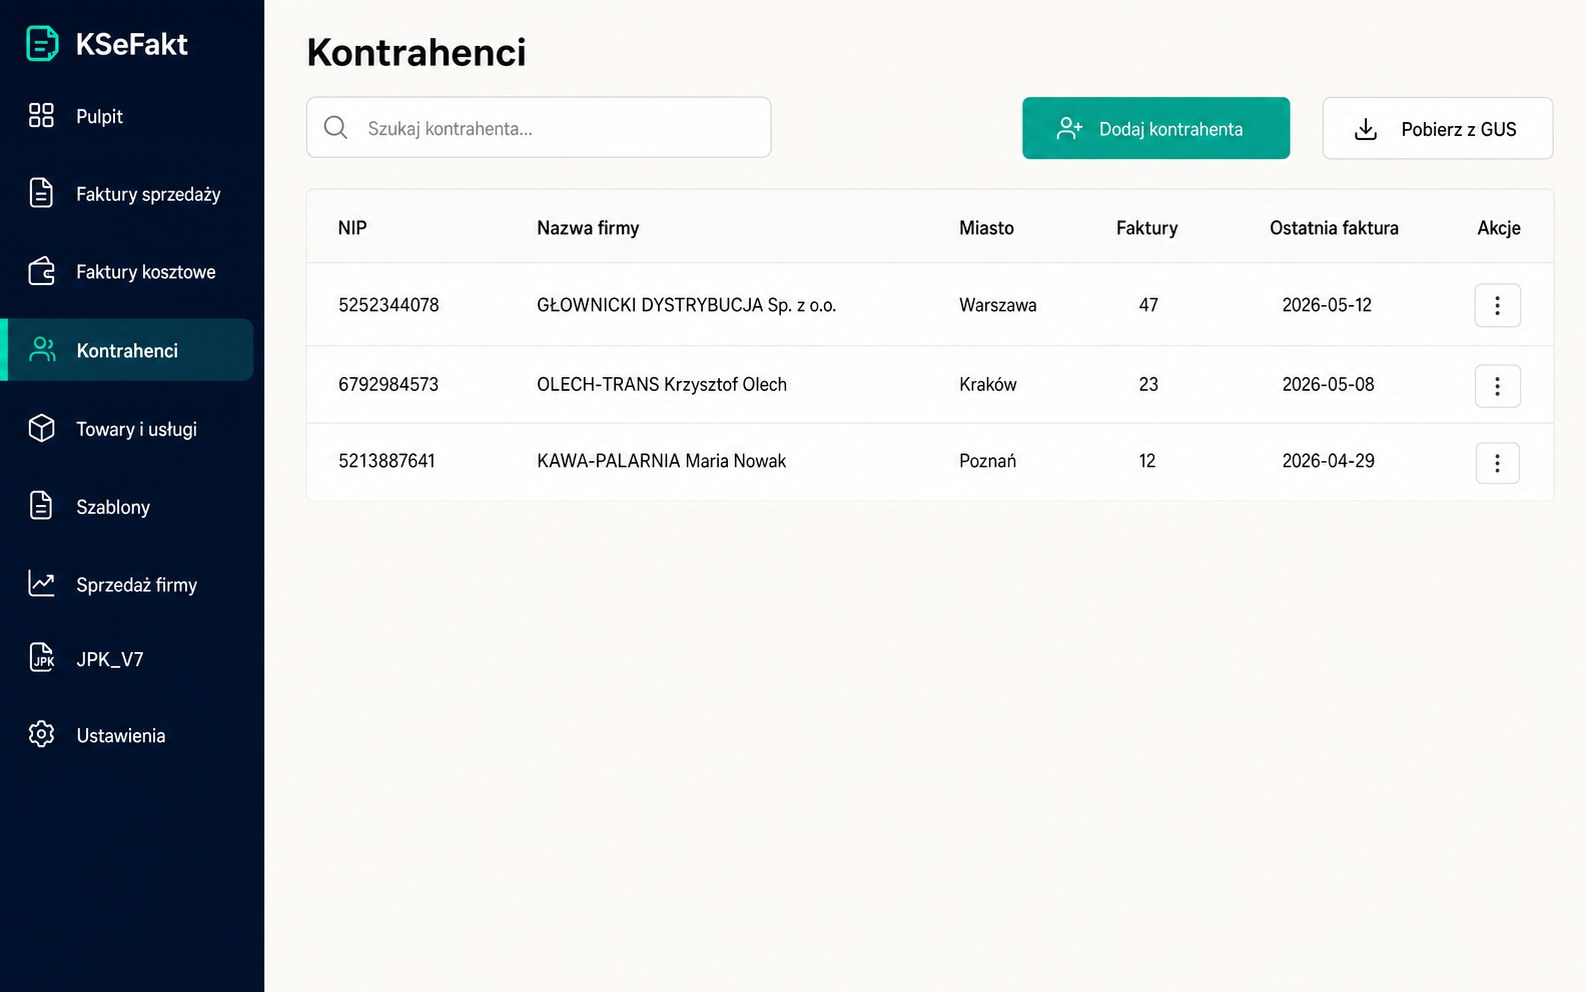The height and width of the screenshot is (992, 1586).
Task: Click the Faktury sprzedaży document icon
Action: [41, 193]
